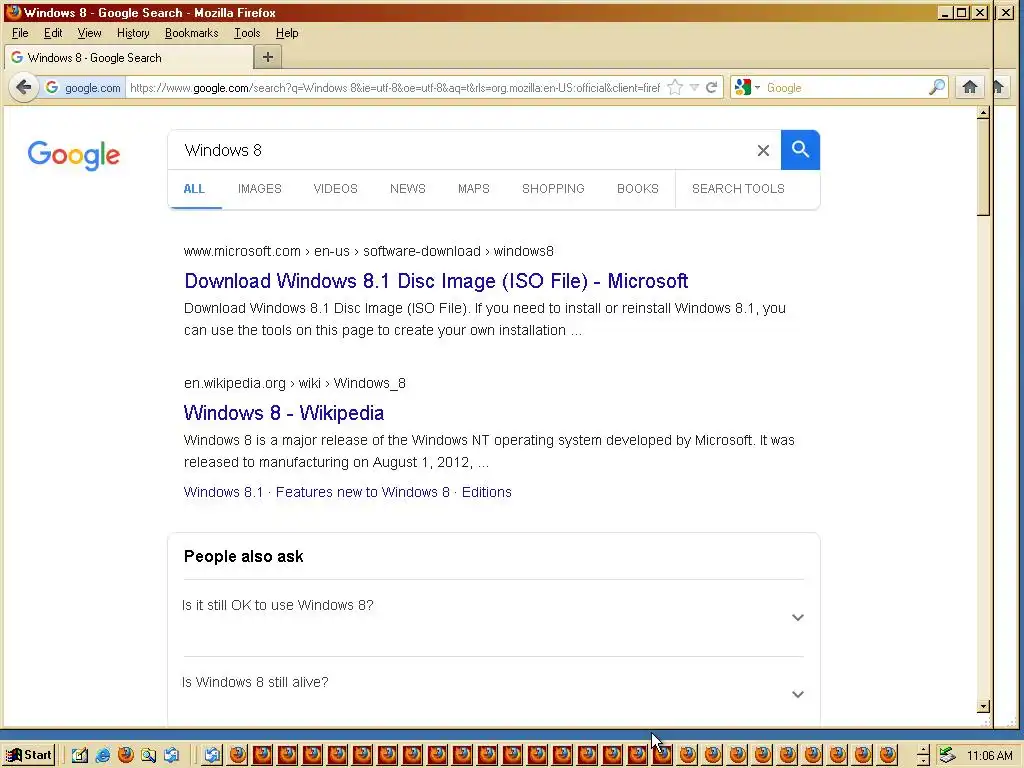Follow the Windows 8.1 sublink

223,492
